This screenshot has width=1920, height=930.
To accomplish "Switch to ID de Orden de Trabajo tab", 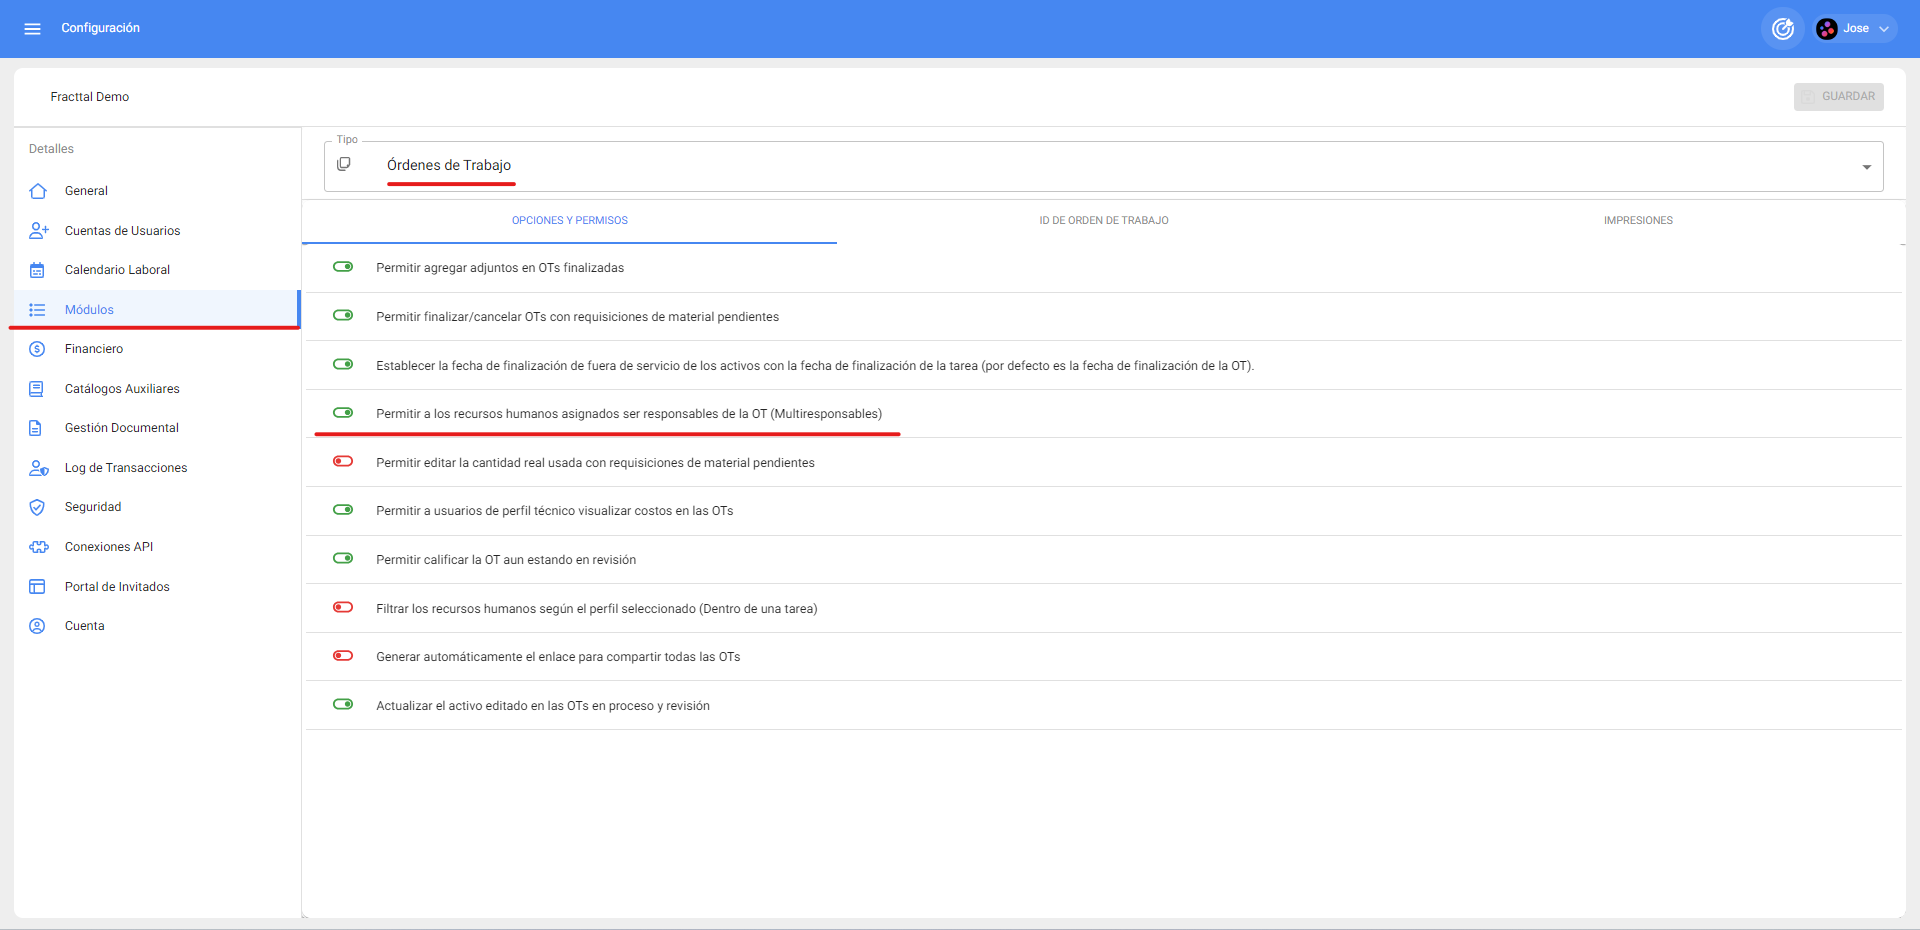I will click(1103, 221).
